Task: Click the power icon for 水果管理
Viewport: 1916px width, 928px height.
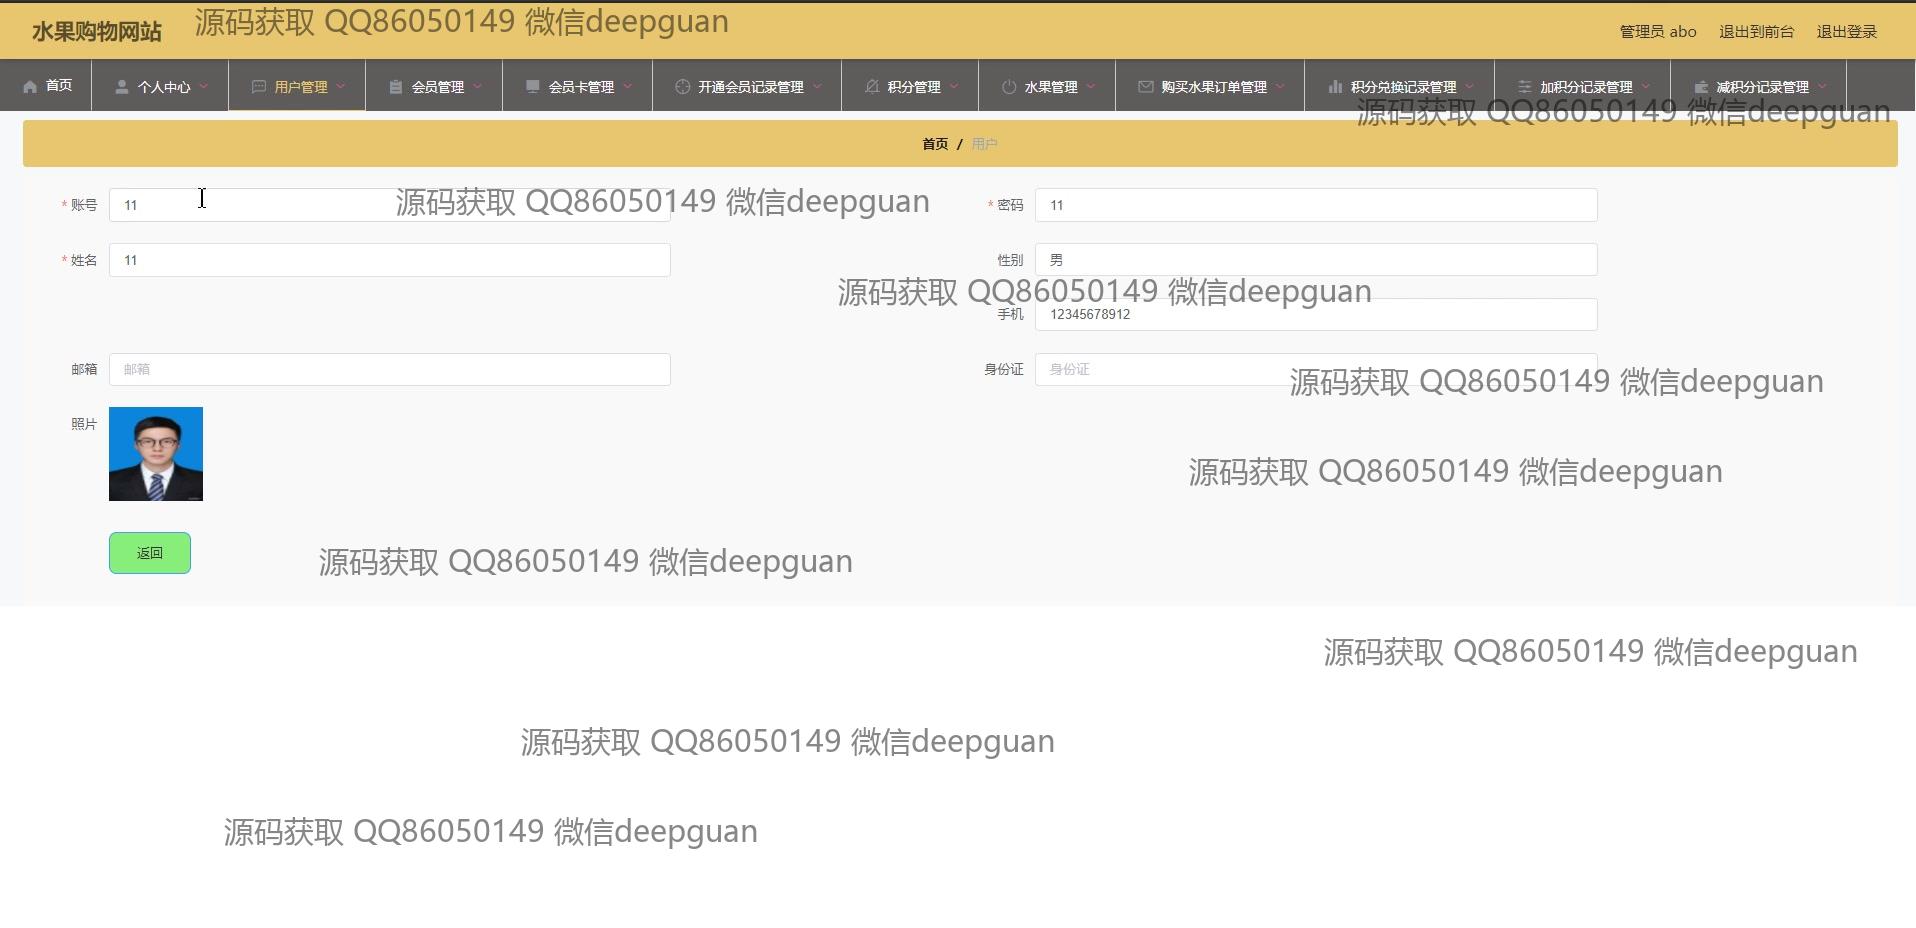Action: click(1008, 87)
